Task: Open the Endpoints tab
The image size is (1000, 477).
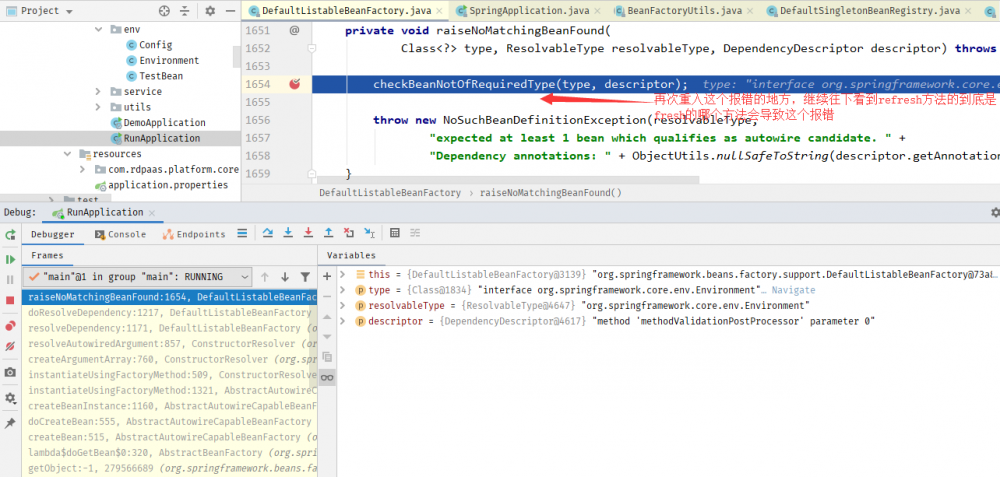Action: point(194,234)
